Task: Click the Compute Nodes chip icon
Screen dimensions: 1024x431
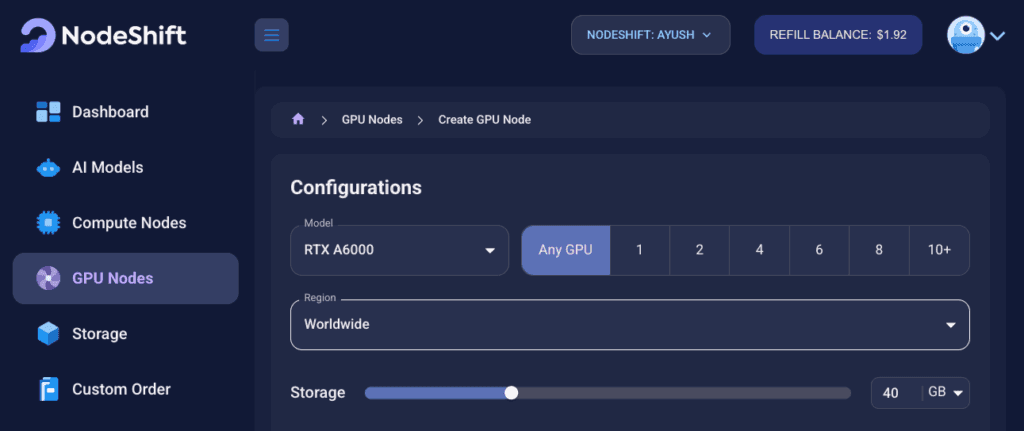Action: (x=48, y=223)
